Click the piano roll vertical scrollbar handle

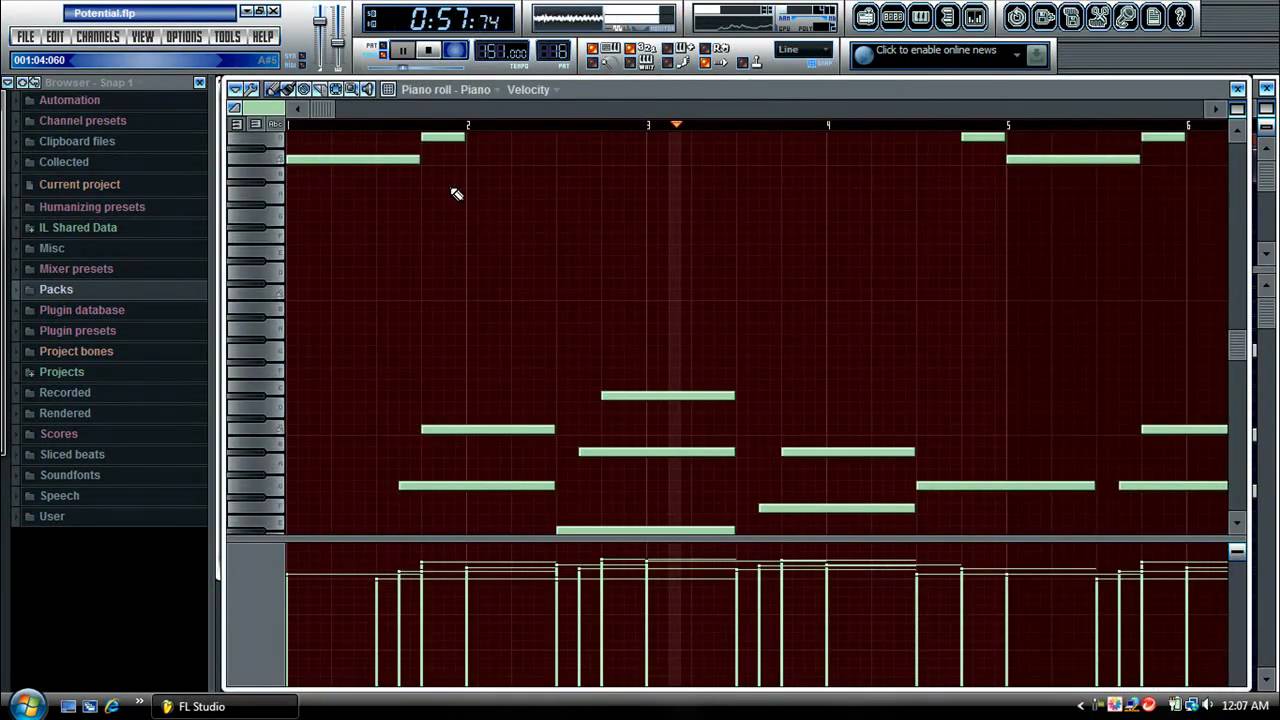pos(1237,345)
